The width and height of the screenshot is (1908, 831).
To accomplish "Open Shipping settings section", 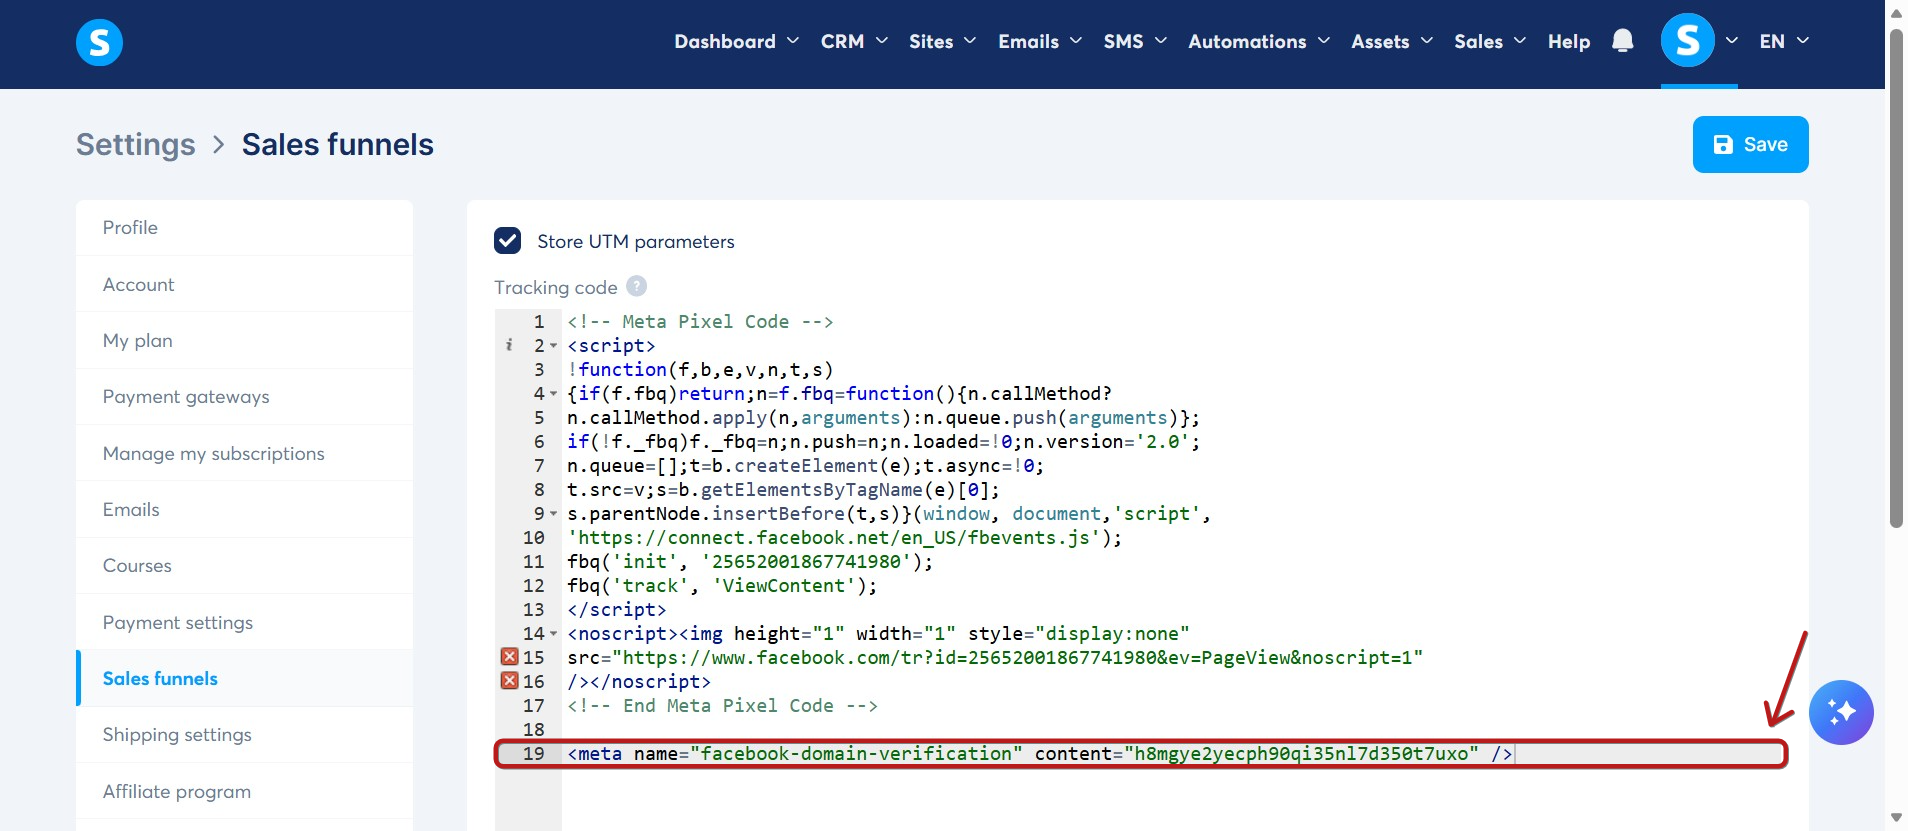I will point(244,735).
